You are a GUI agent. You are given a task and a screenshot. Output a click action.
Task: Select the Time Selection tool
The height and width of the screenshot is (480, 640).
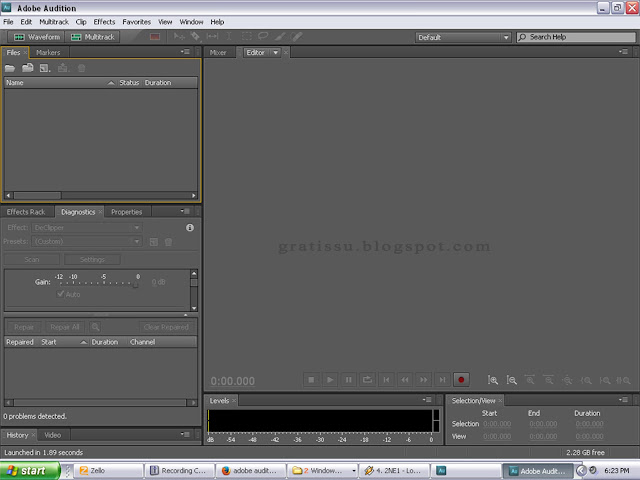tap(229, 37)
